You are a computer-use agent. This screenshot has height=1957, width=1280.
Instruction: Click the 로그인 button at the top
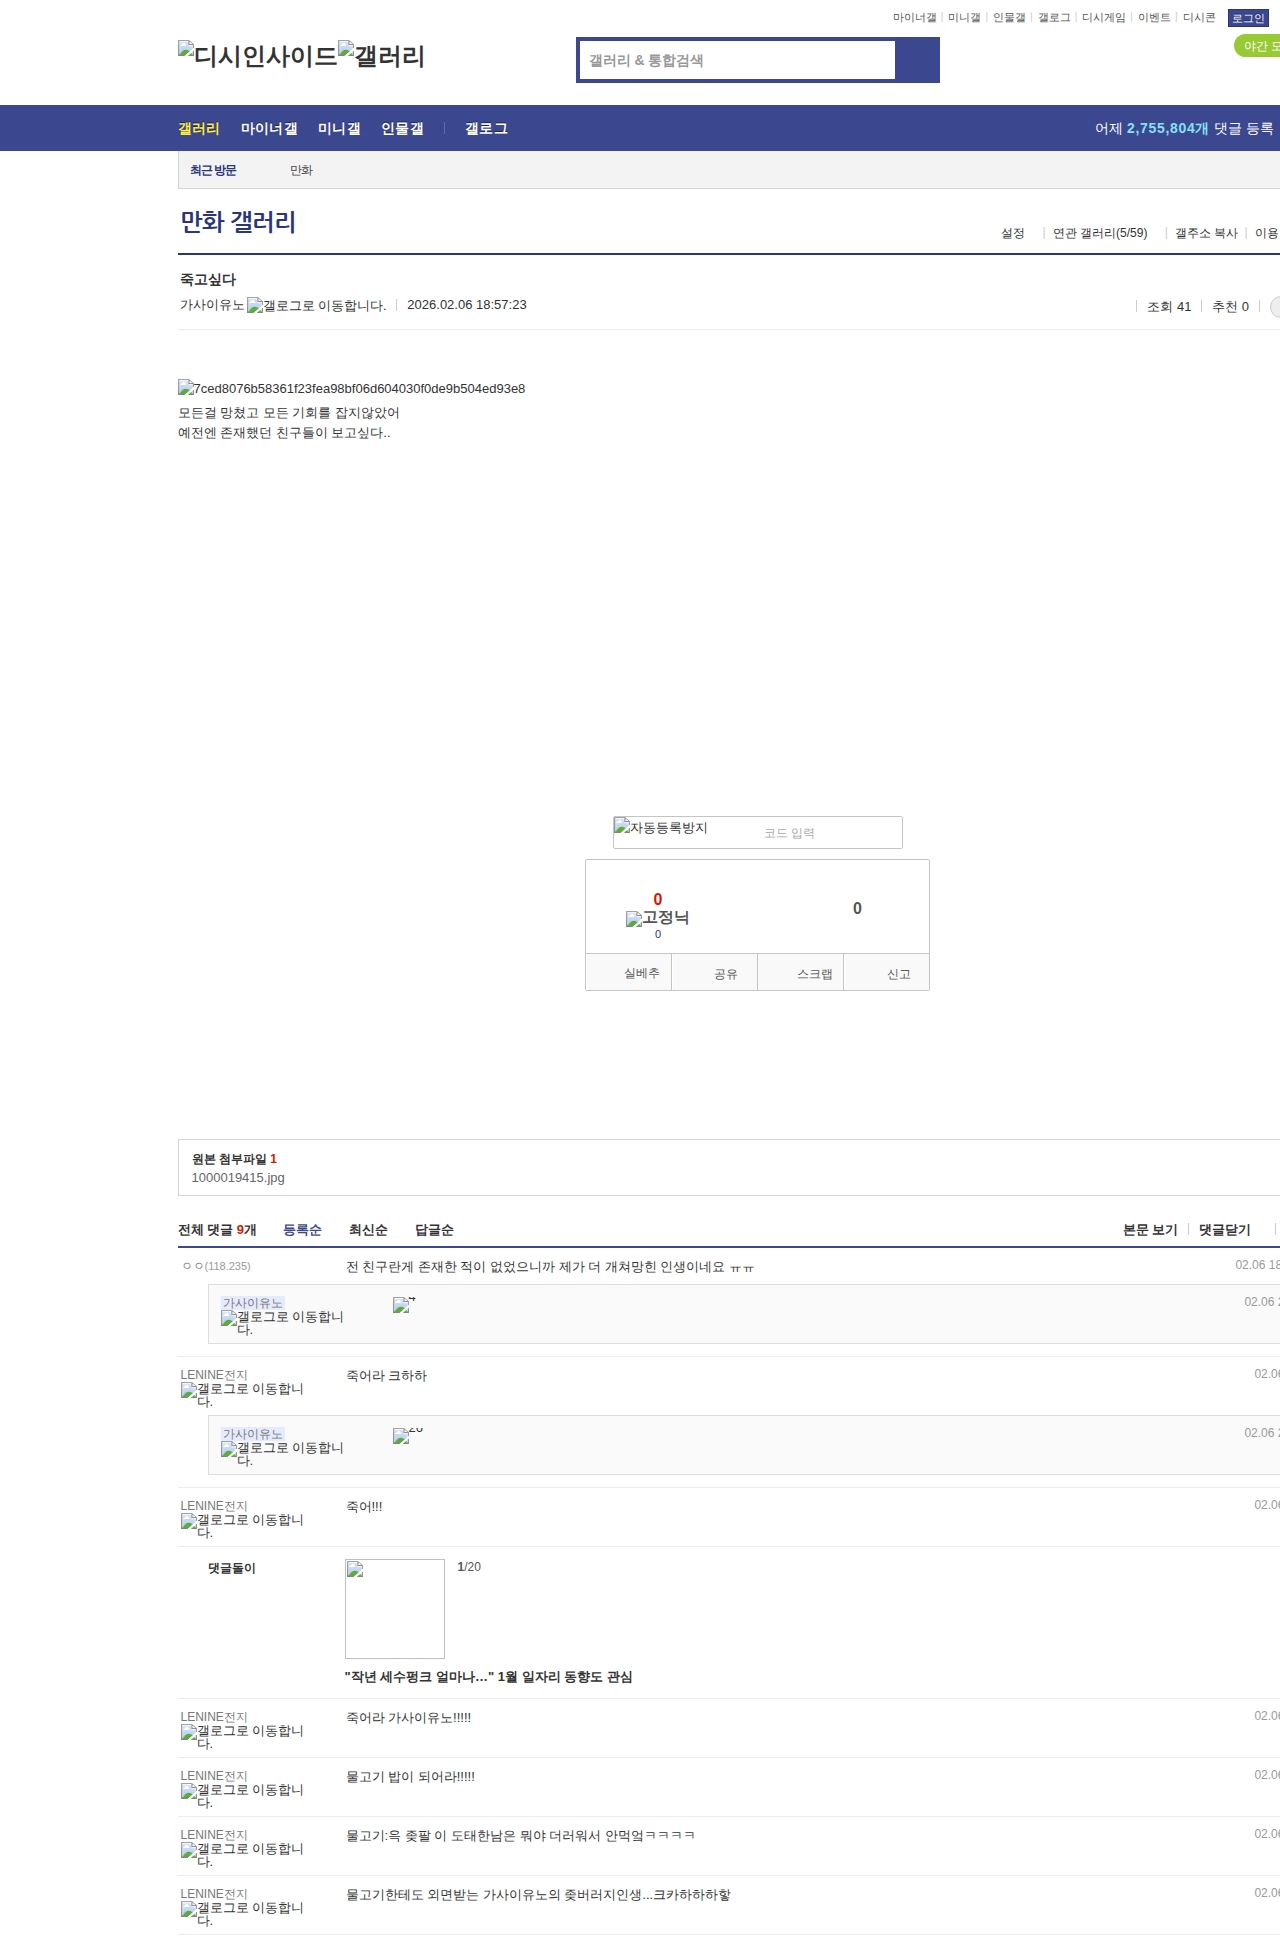point(1248,18)
